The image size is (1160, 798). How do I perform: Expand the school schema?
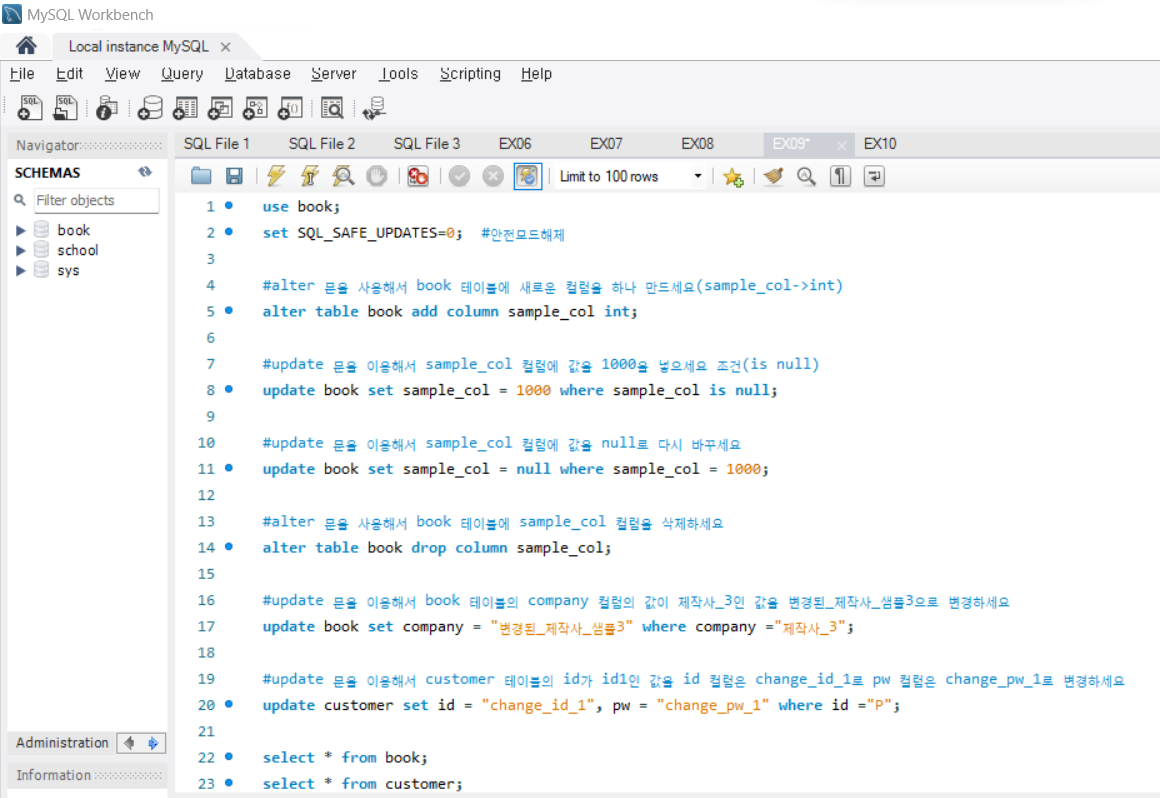[x=21, y=250]
